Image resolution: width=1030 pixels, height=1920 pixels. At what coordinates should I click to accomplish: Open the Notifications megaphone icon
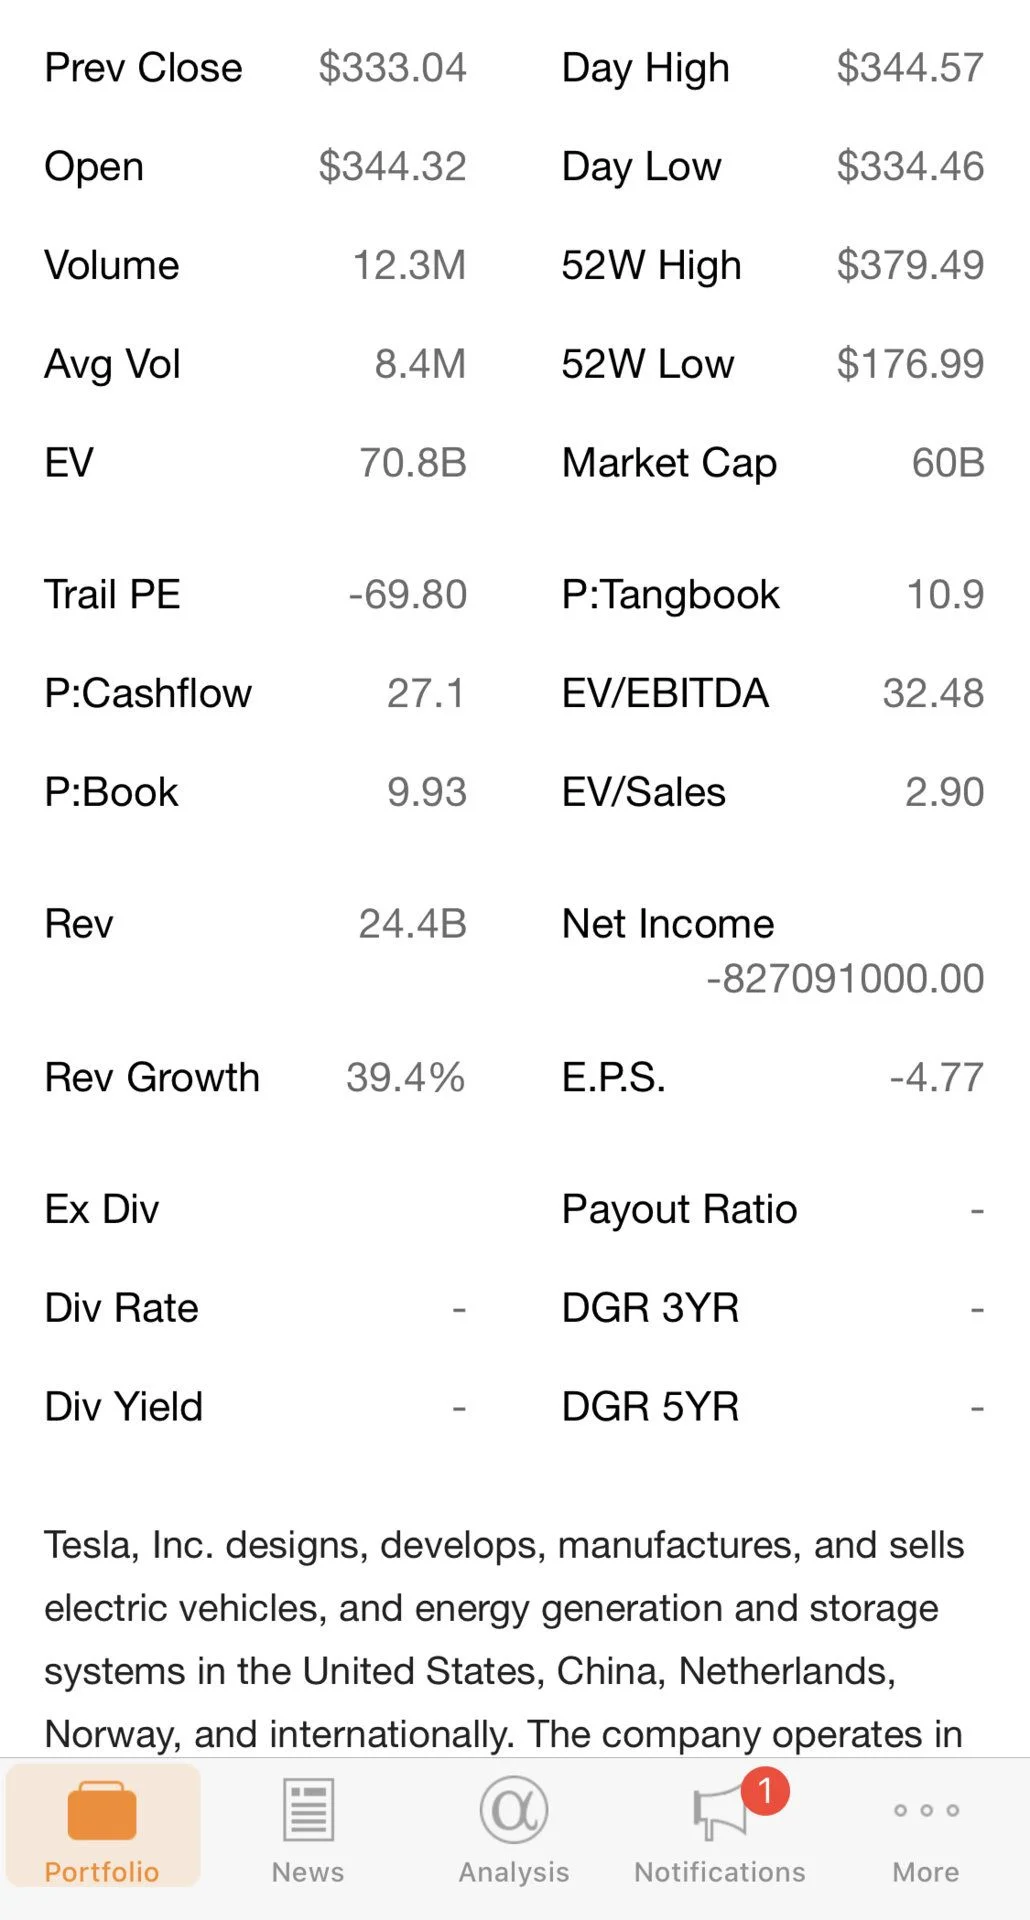coord(718,1814)
